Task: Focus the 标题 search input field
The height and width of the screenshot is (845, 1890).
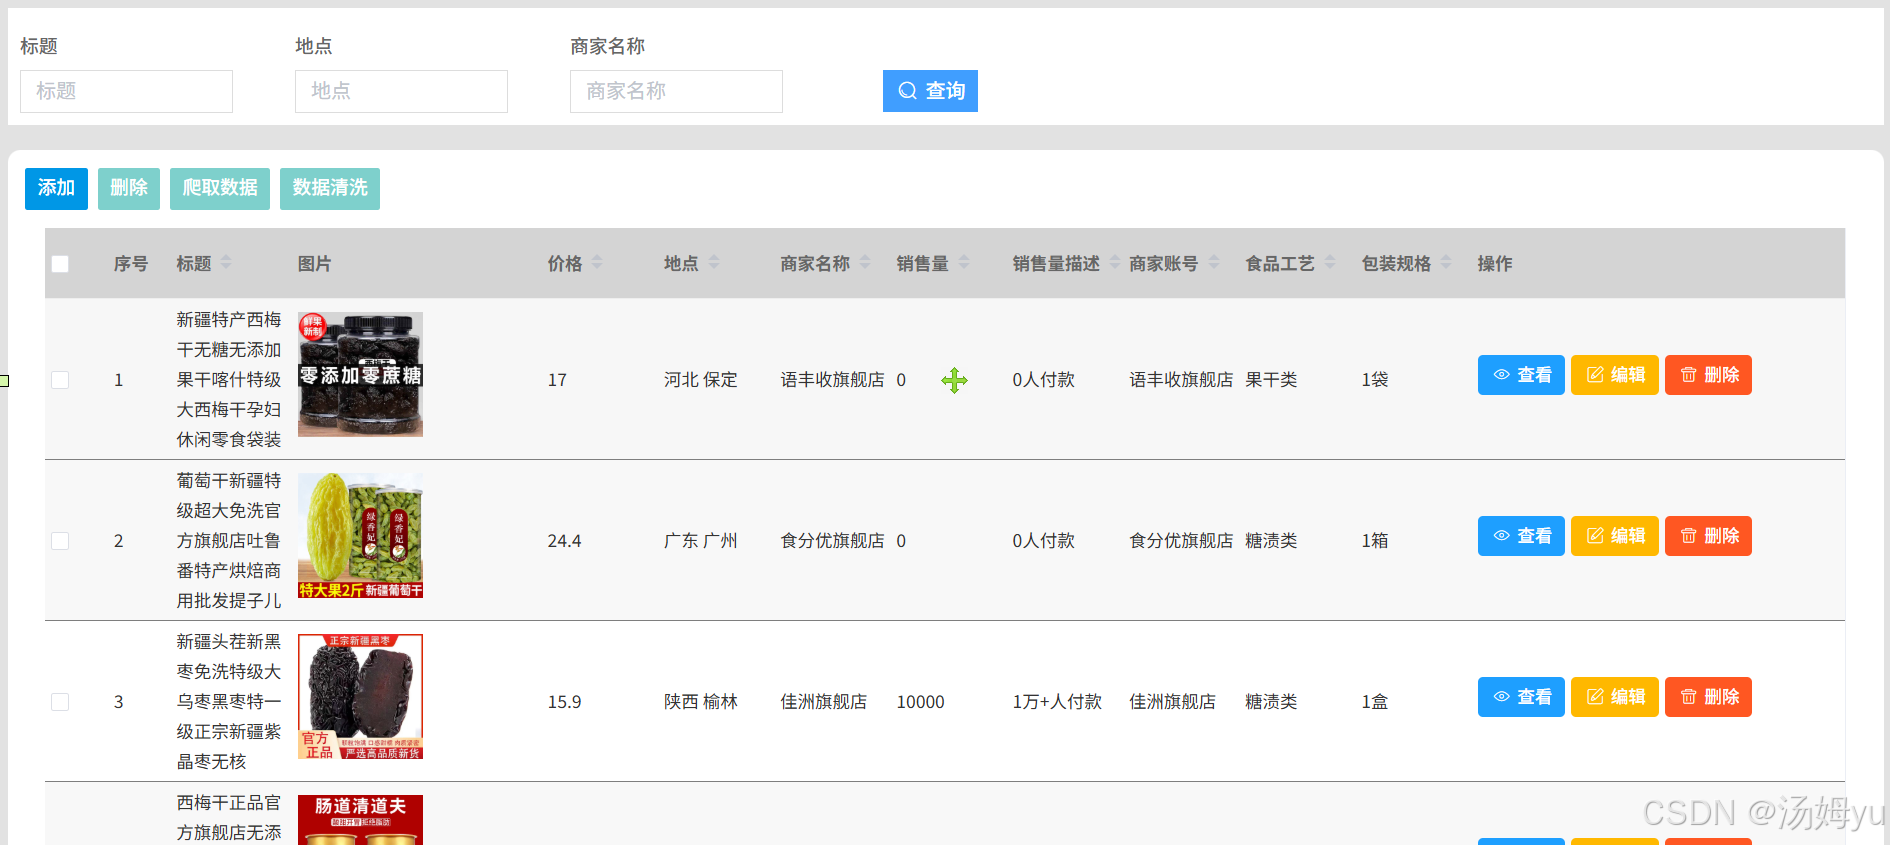Action: point(126,91)
